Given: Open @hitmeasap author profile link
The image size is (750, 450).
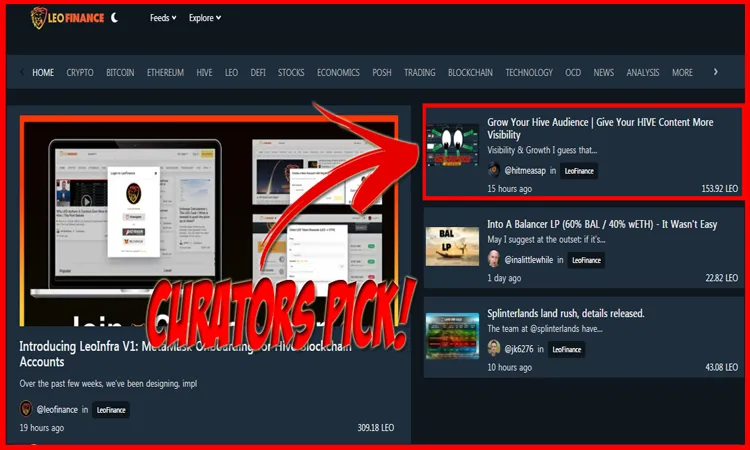Looking at the screenshot, I should pyautogui.click(x=525, y=171).
